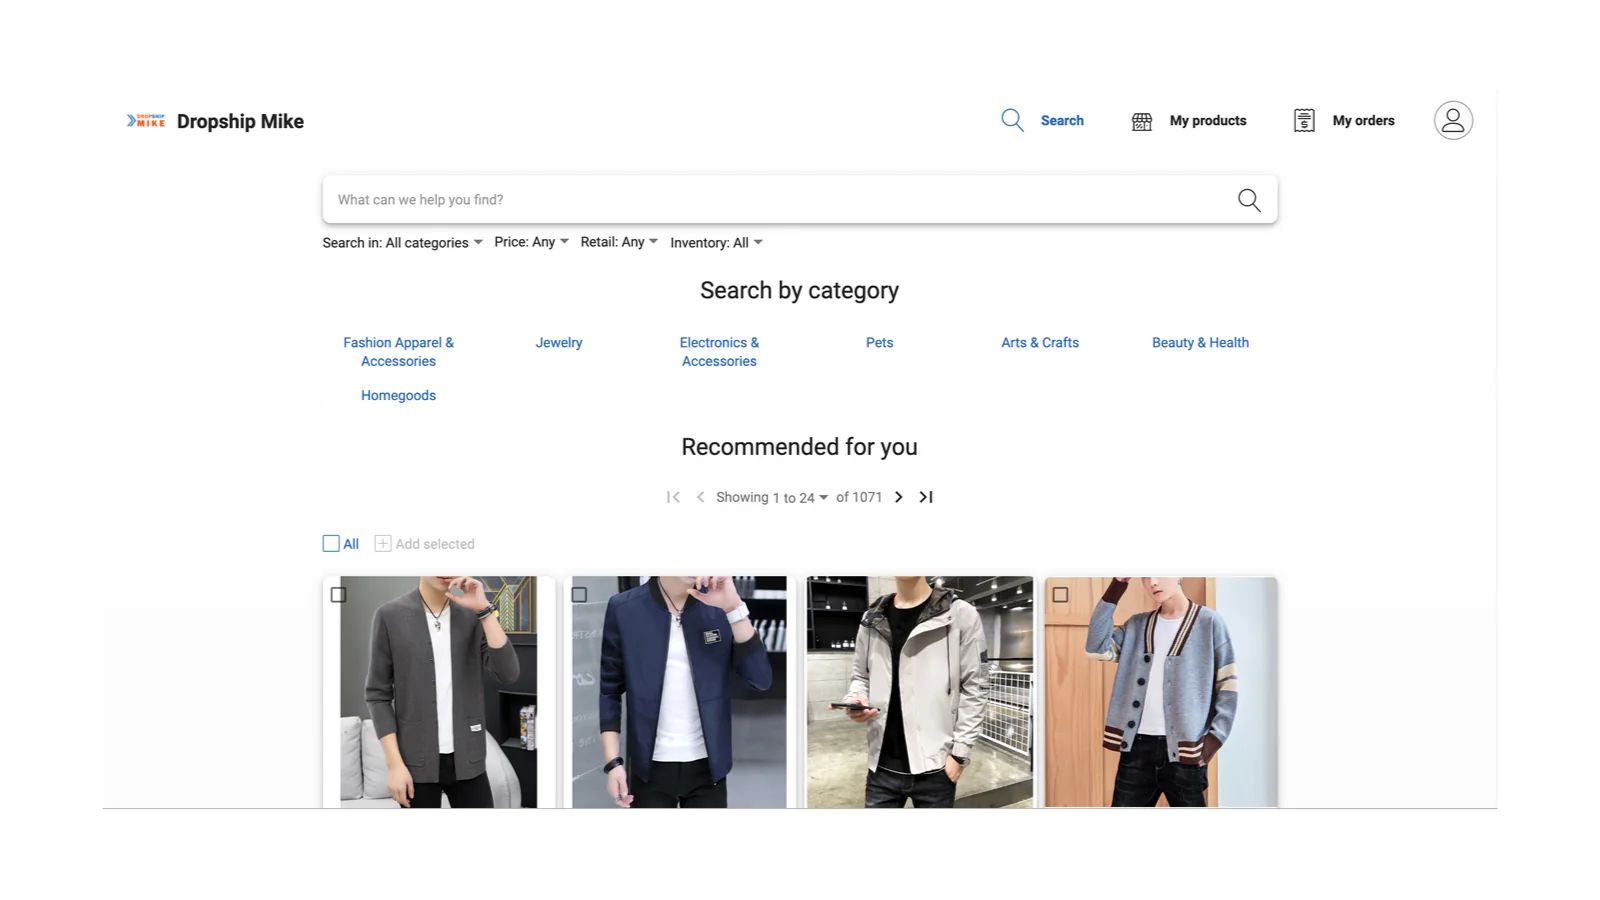Open the user profile avatar icon
The image size is (1600, 900).
1453,121
